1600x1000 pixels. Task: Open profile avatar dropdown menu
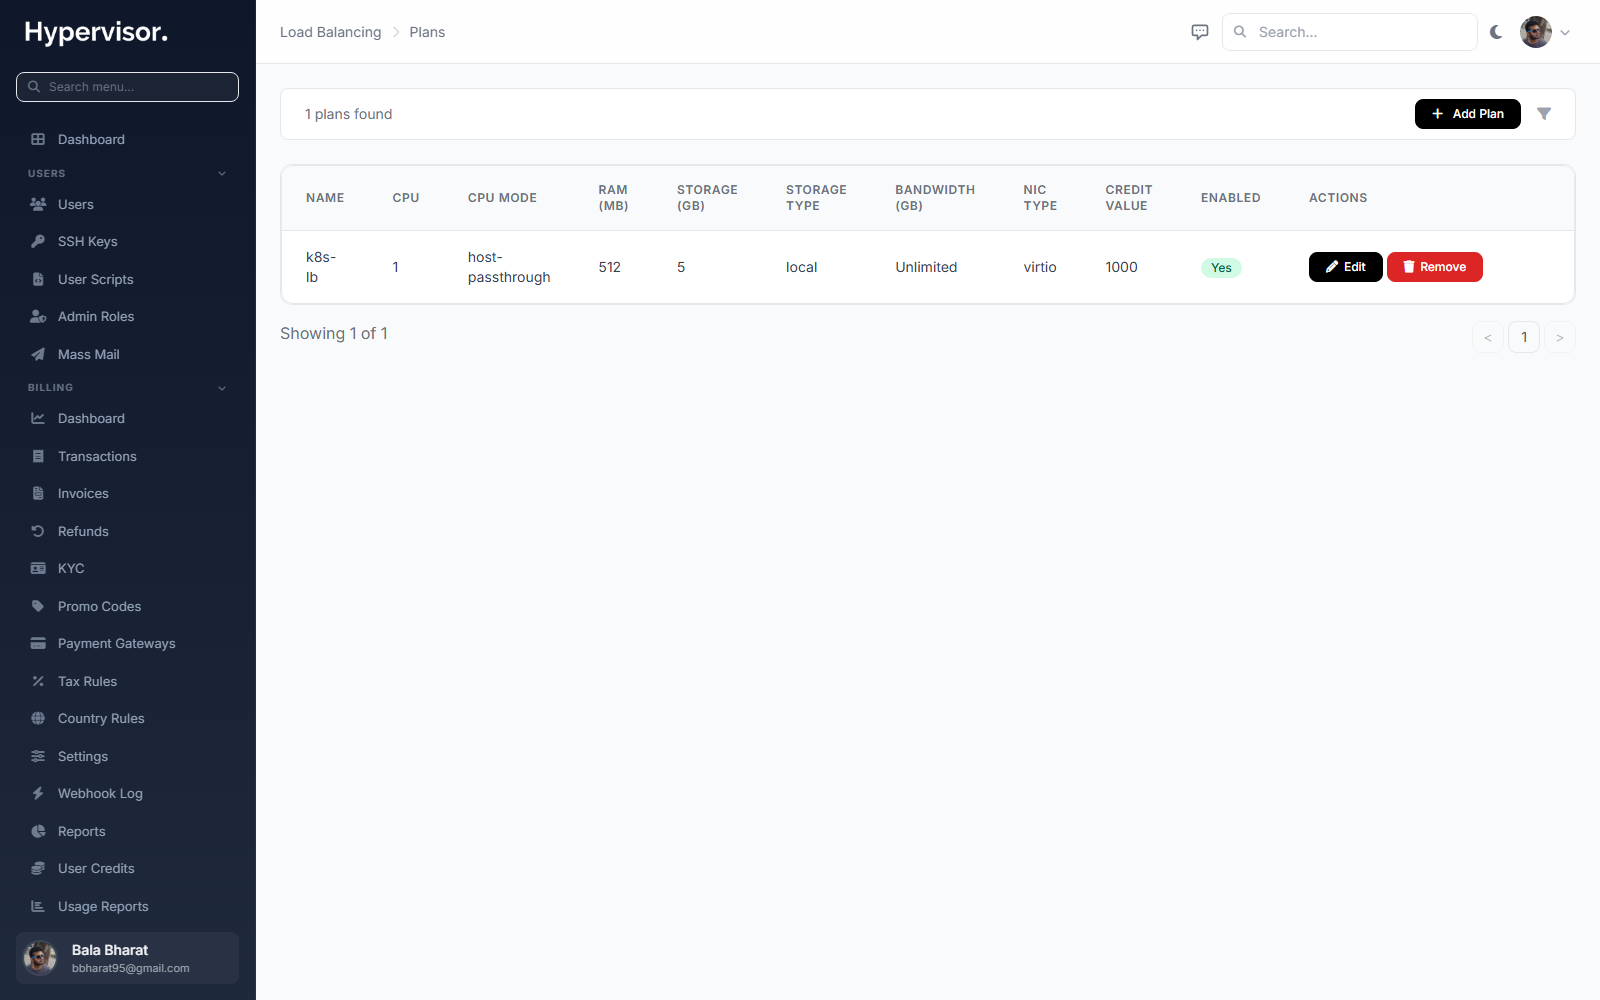pyautogui.click(x=1545, y=32)
